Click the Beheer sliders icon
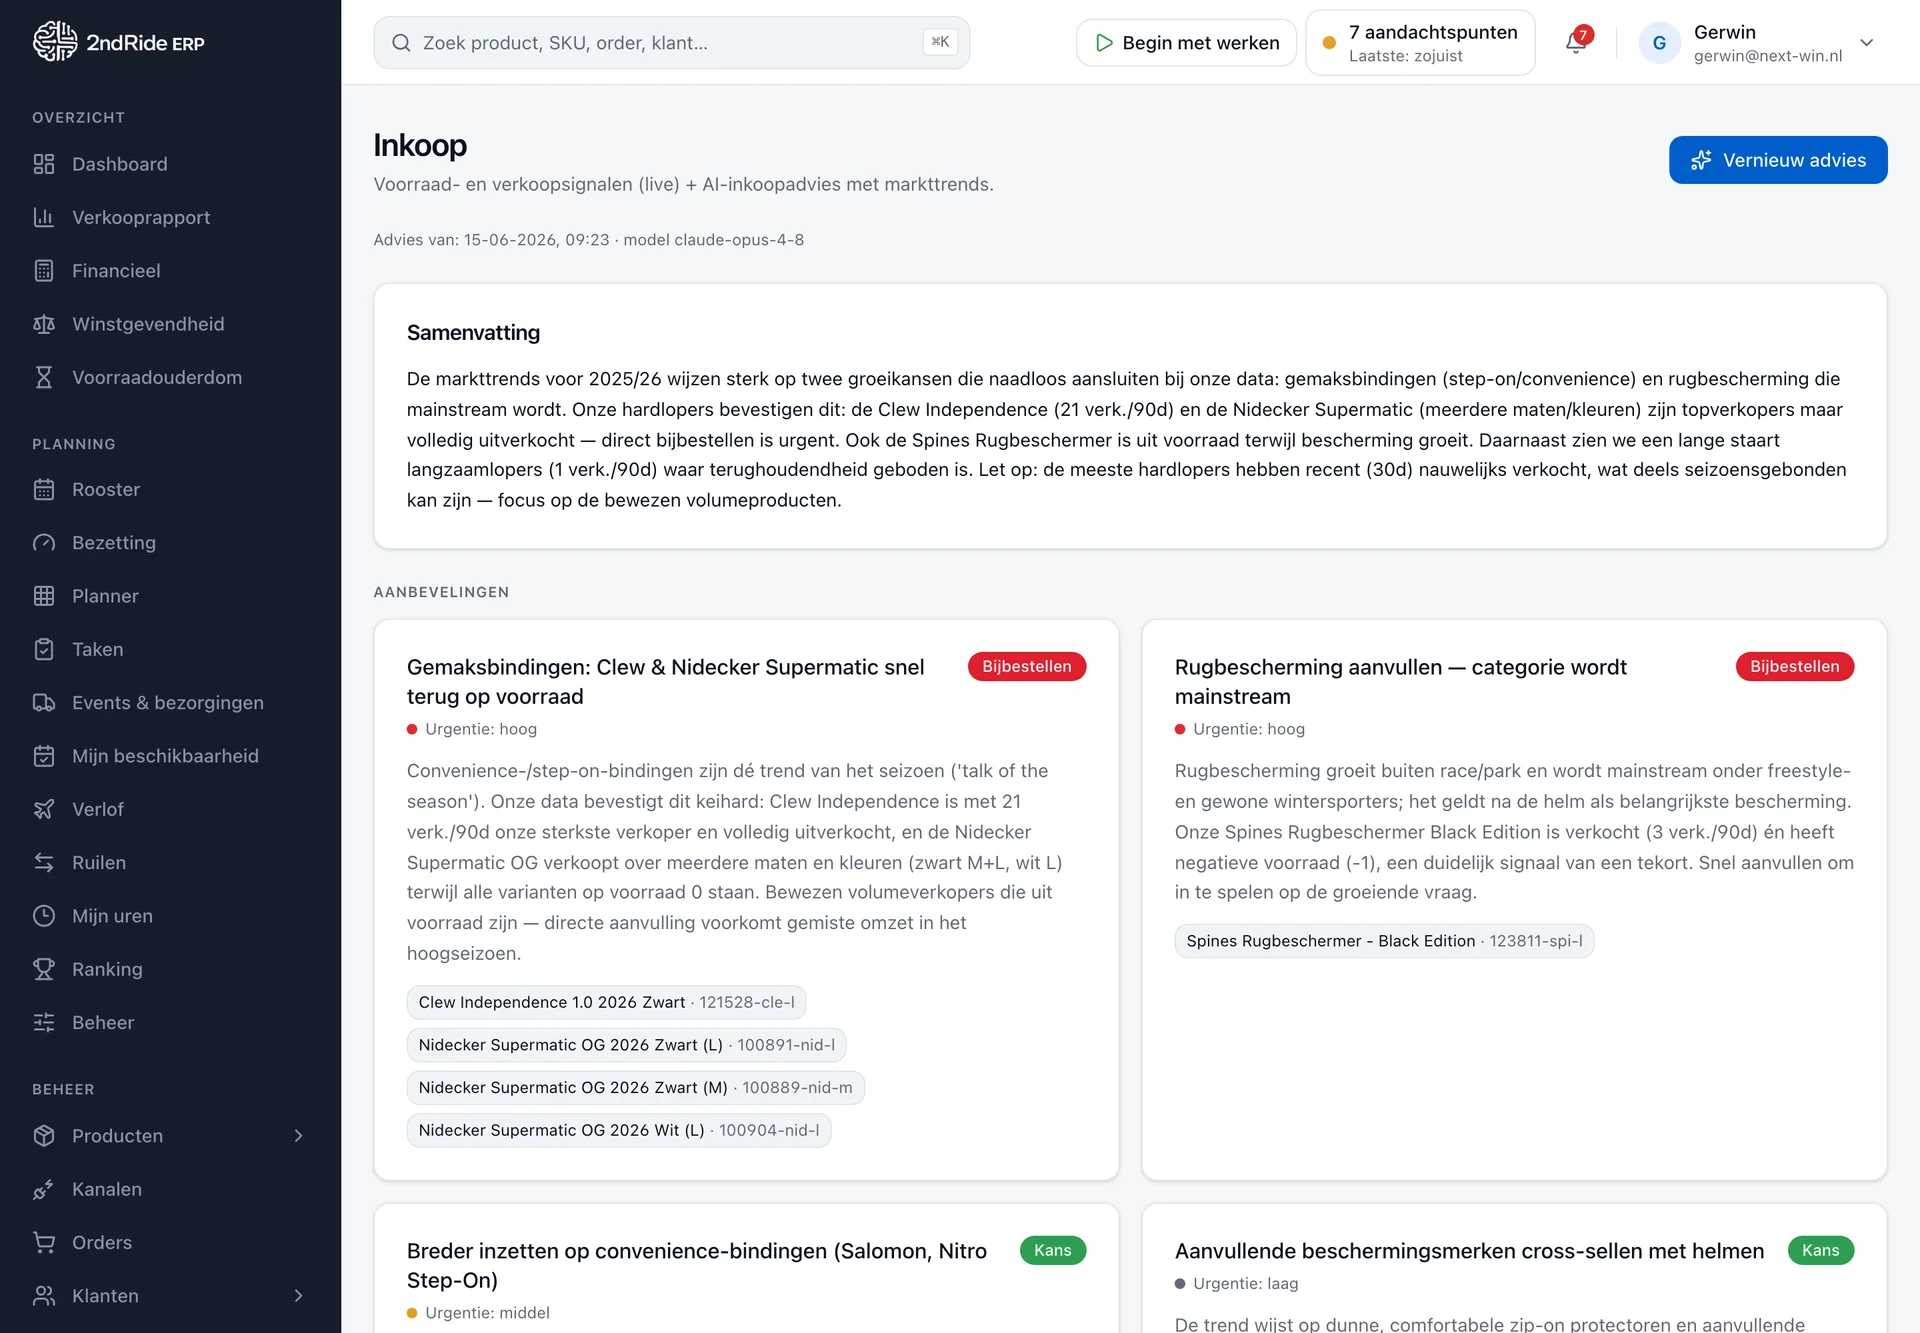This screenshot has height=1333, width=1920. click(44, 1023)
